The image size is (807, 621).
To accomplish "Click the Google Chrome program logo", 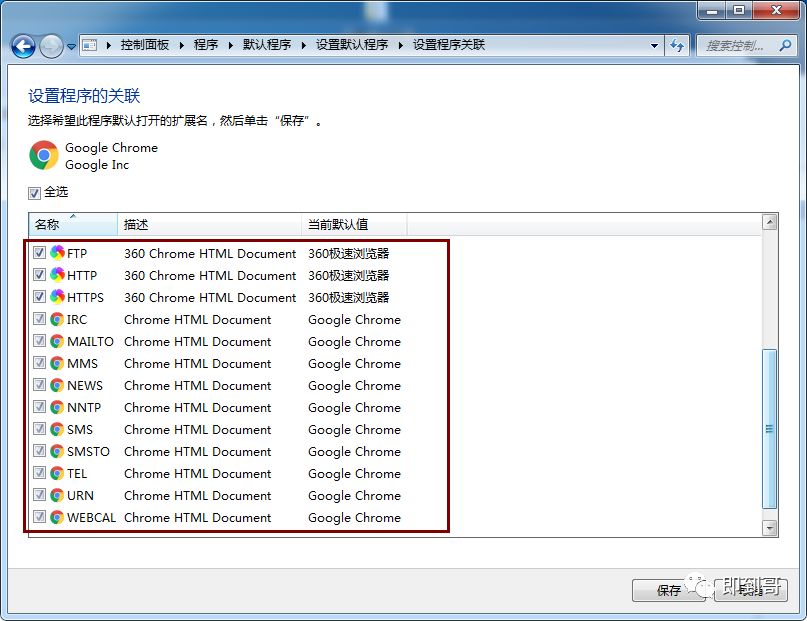I will (44, 155).
